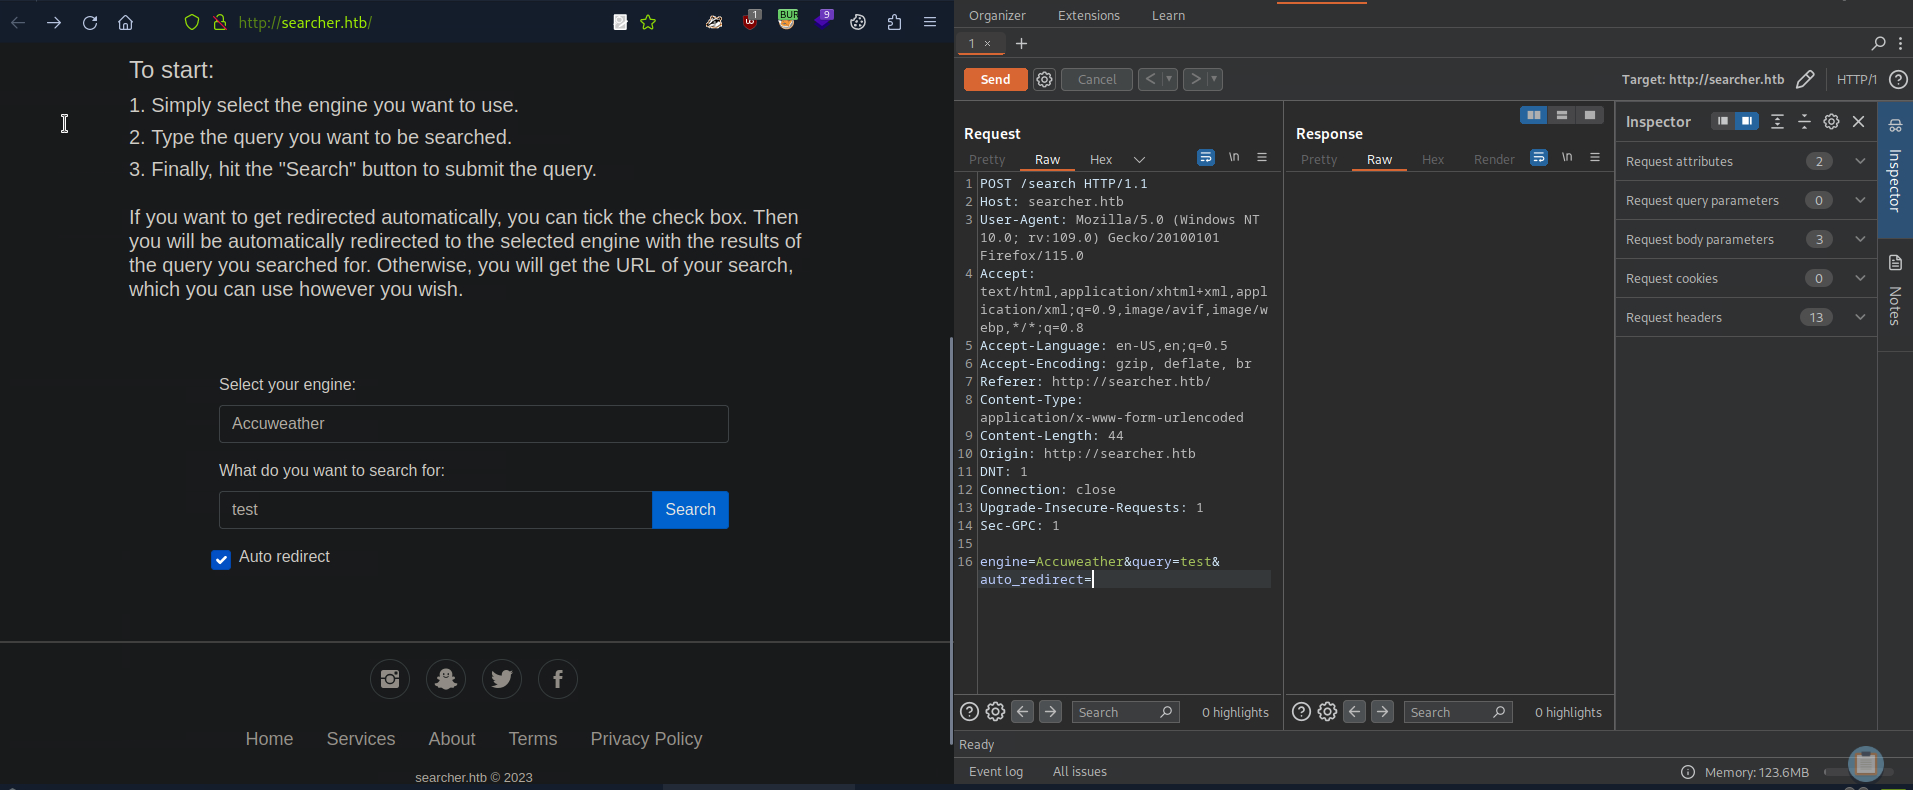Select the Response Raw tab
This screenshot has width=1913, height=790.
(1379, 160)
